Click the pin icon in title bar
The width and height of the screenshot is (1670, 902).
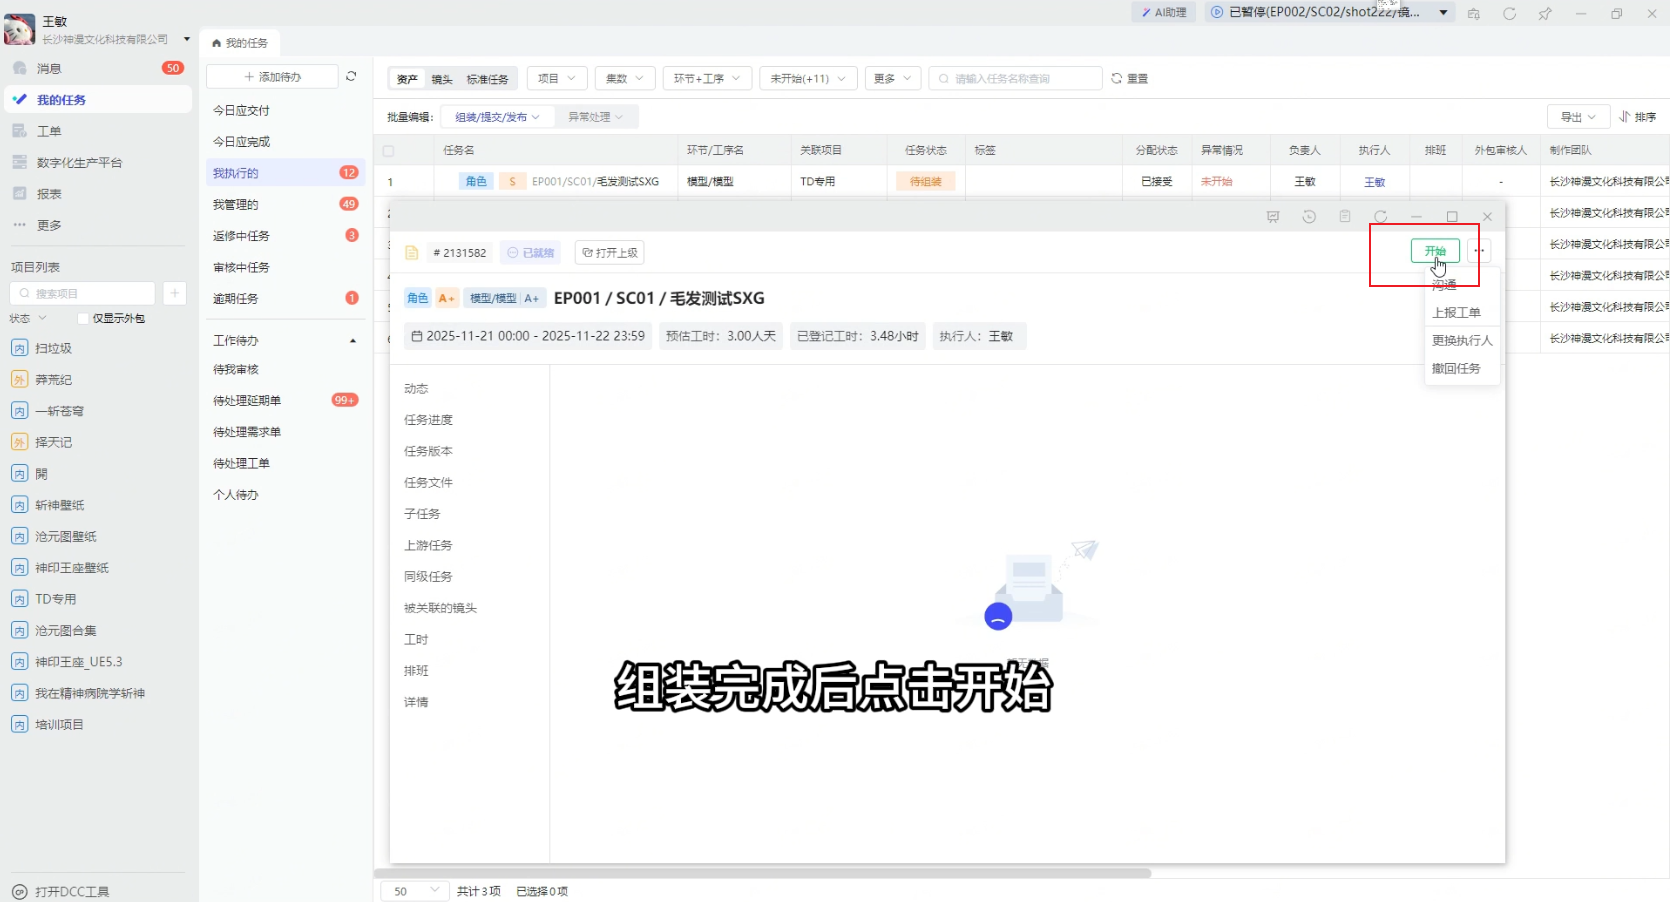1545,13
